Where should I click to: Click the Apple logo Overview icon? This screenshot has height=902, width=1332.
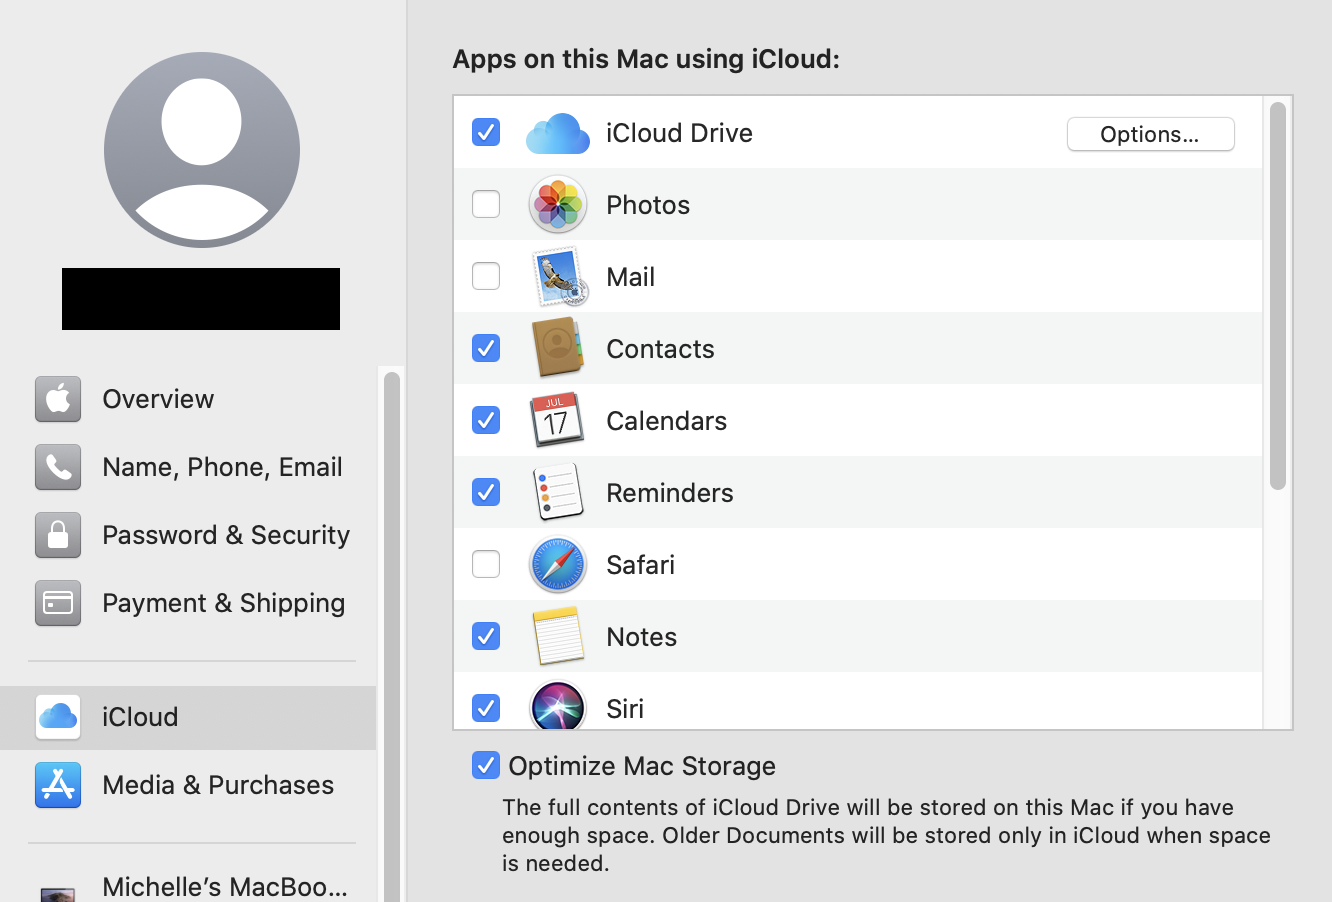point(58,399)
